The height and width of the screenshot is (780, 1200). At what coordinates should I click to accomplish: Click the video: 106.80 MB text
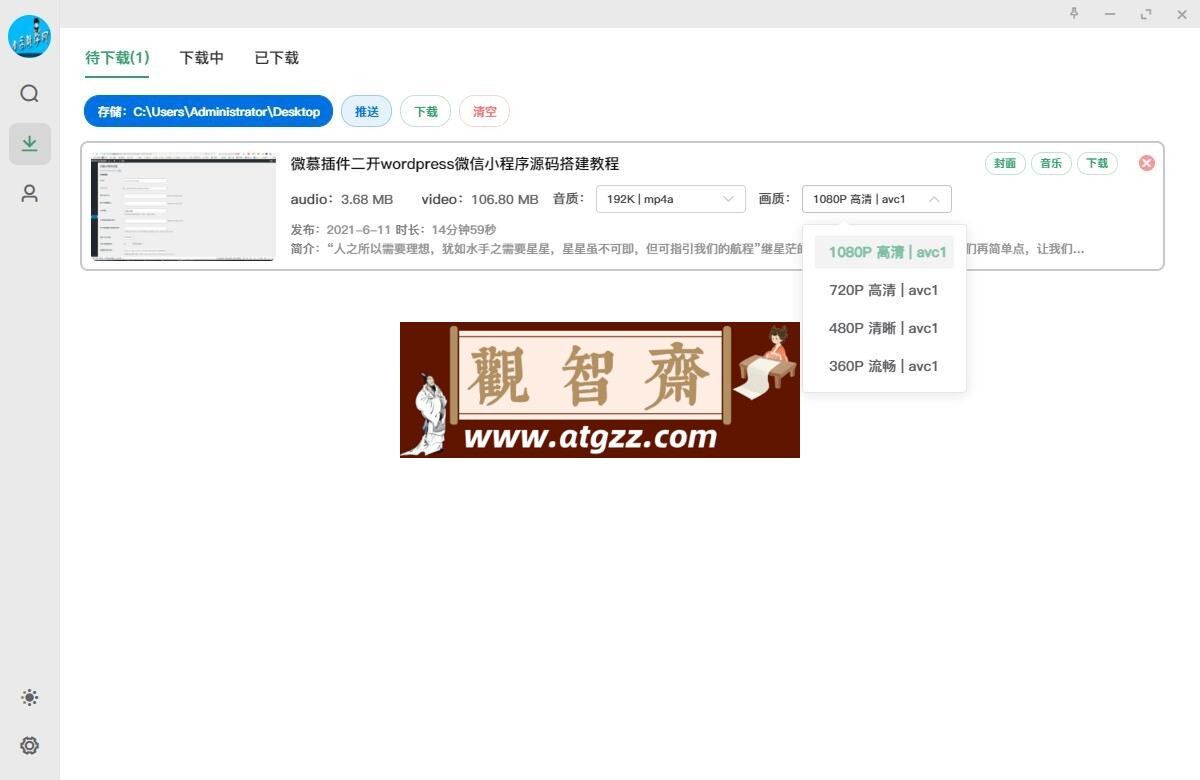(480, 199)
